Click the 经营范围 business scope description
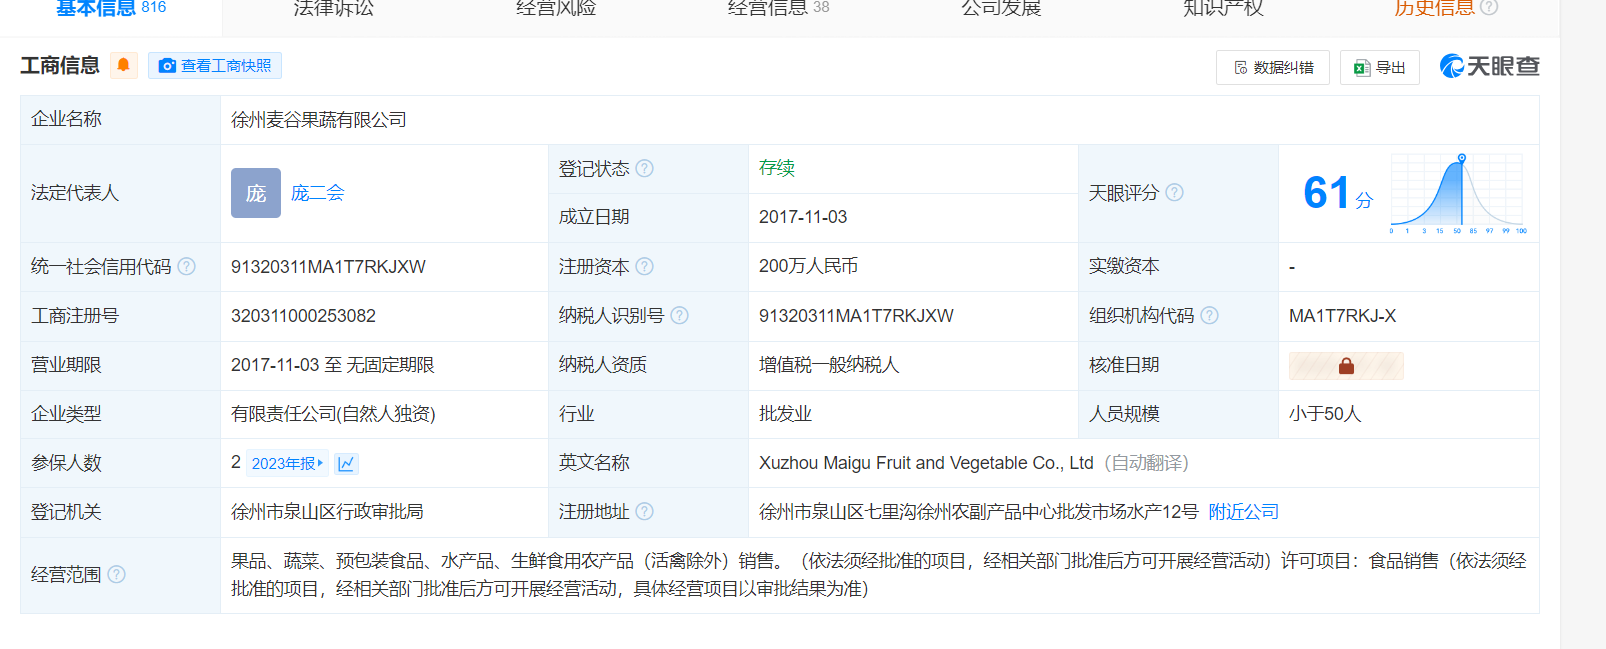Image resolution: width=1606 pixels, height=649 pixels. (x=879, y=575)
